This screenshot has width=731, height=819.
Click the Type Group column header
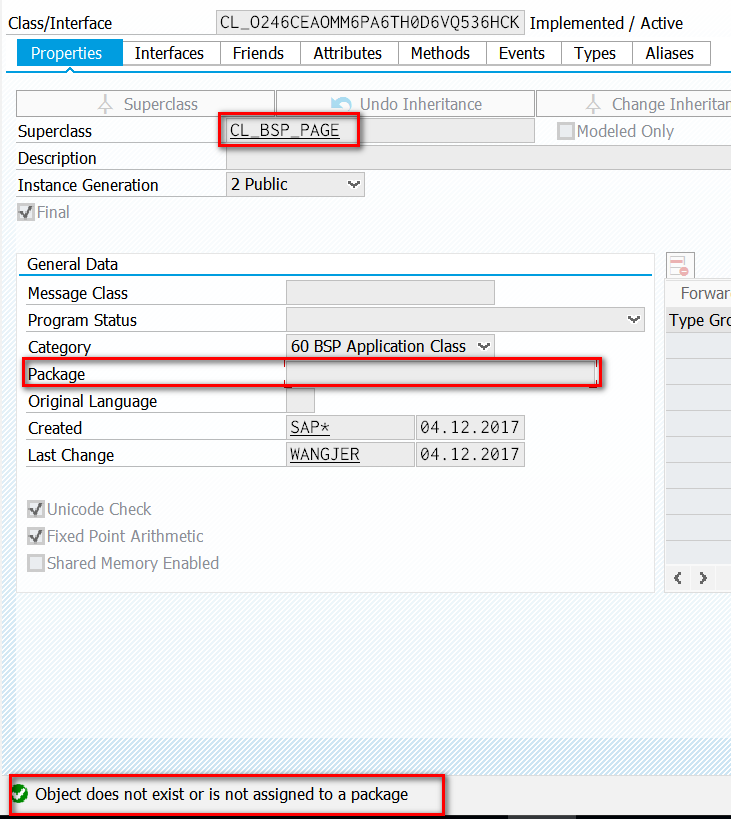tap(700, 320)
